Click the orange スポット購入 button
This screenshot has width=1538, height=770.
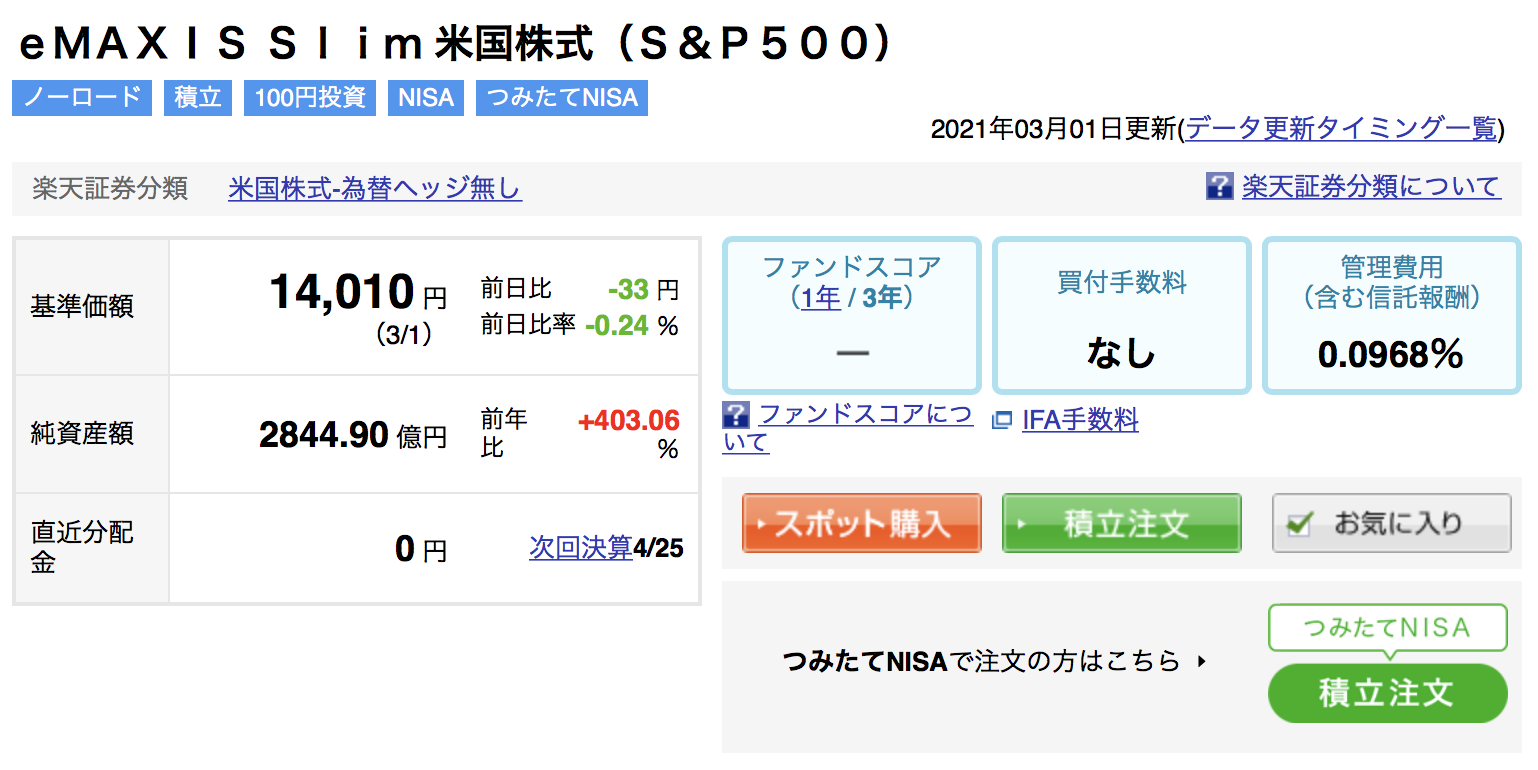[861, 523]
